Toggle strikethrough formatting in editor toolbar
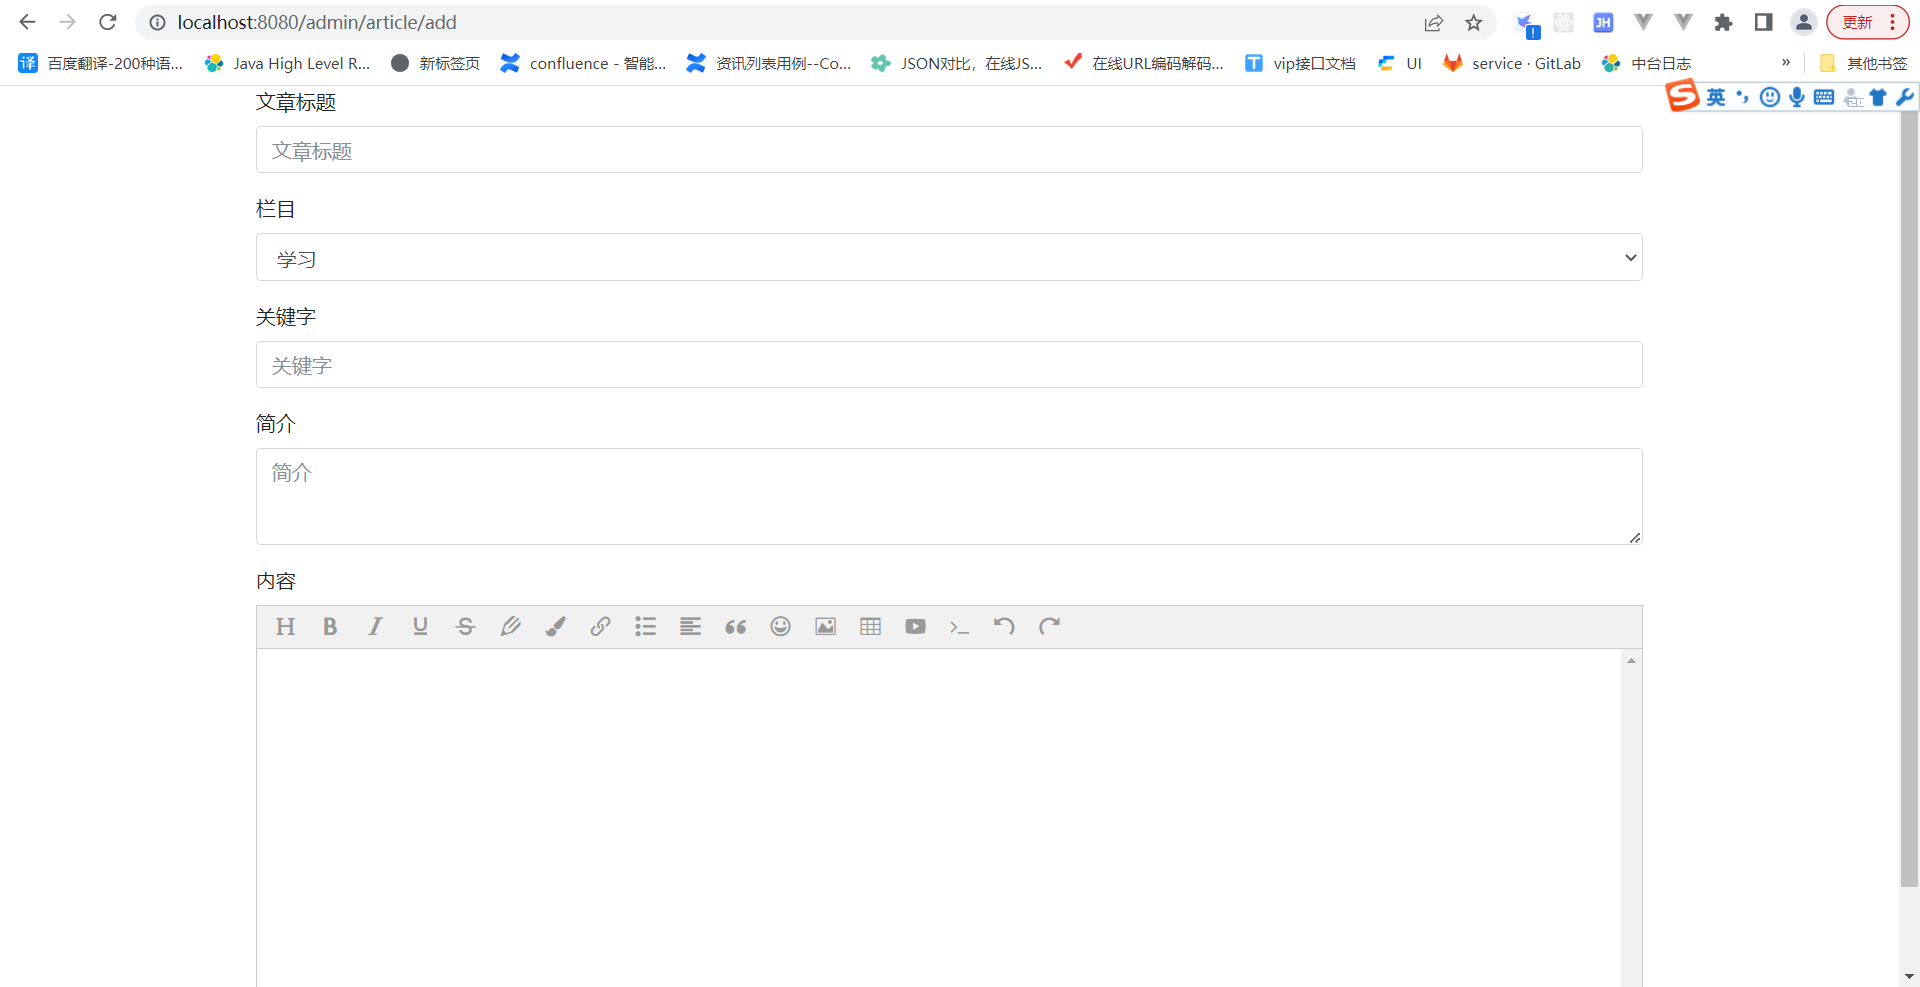 (x=465, y=626)
